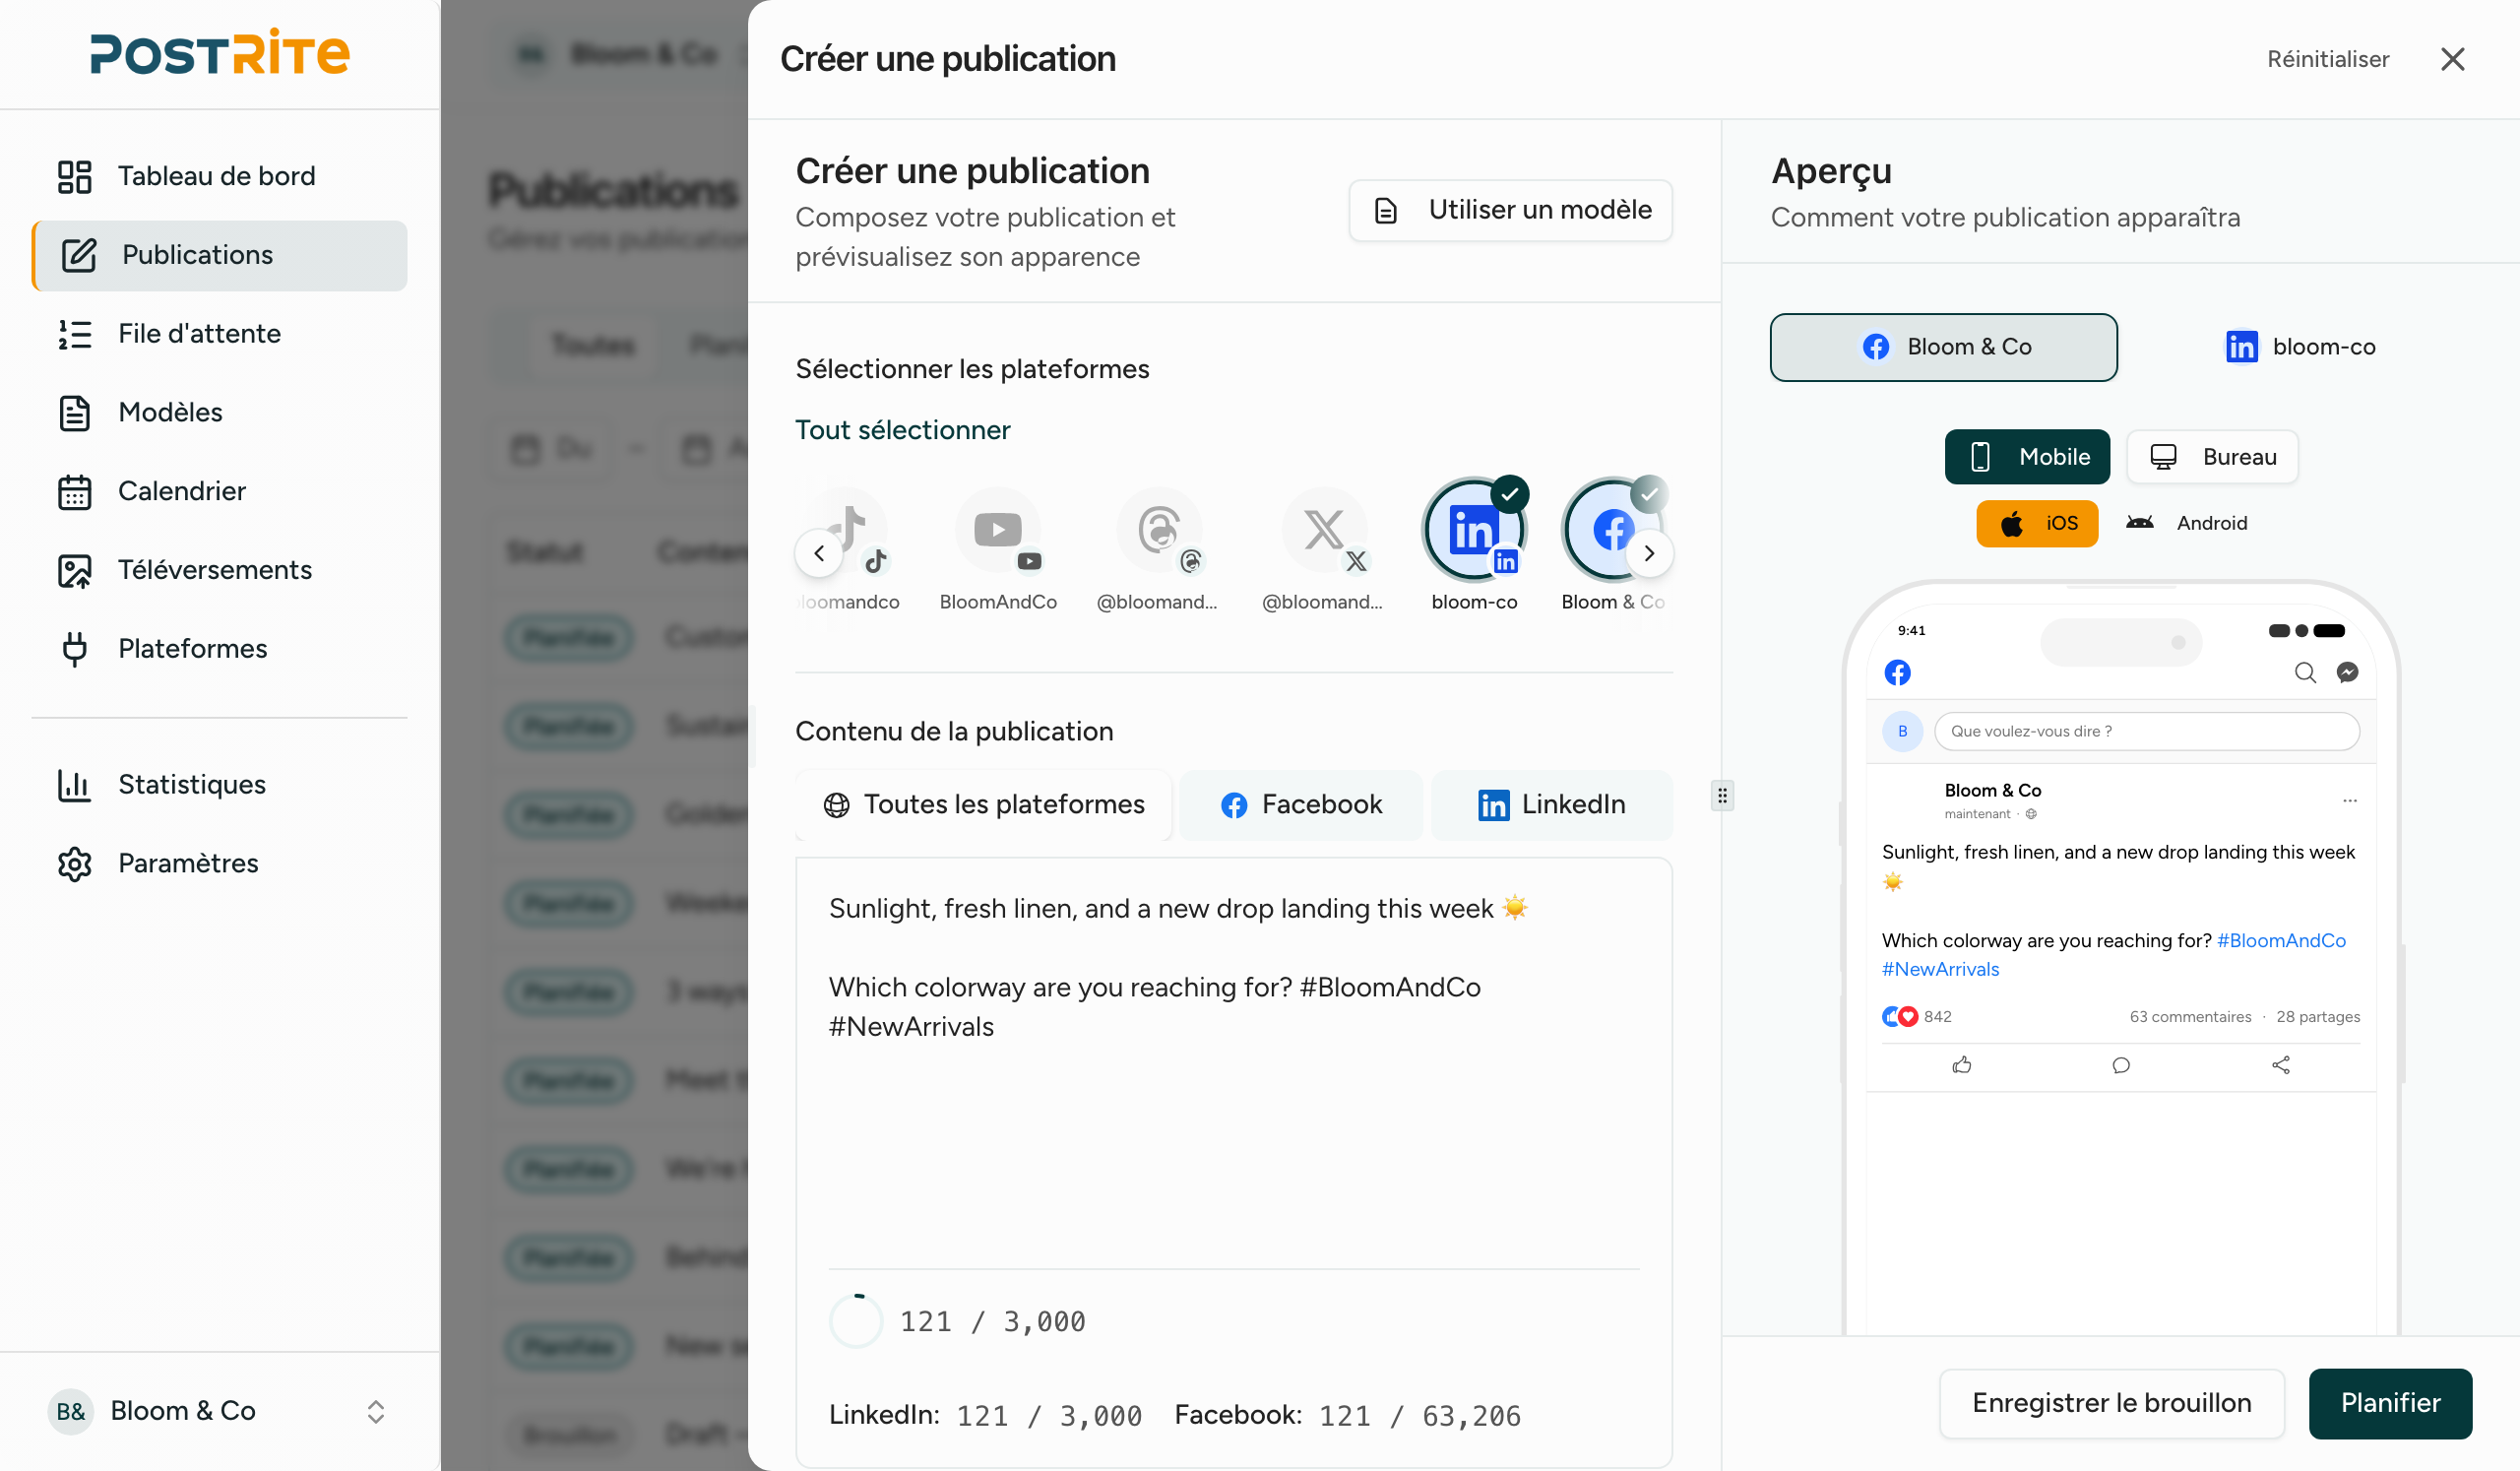Click the Paramètres gear icon
2520x1471 pixels.
coord(74,864)
